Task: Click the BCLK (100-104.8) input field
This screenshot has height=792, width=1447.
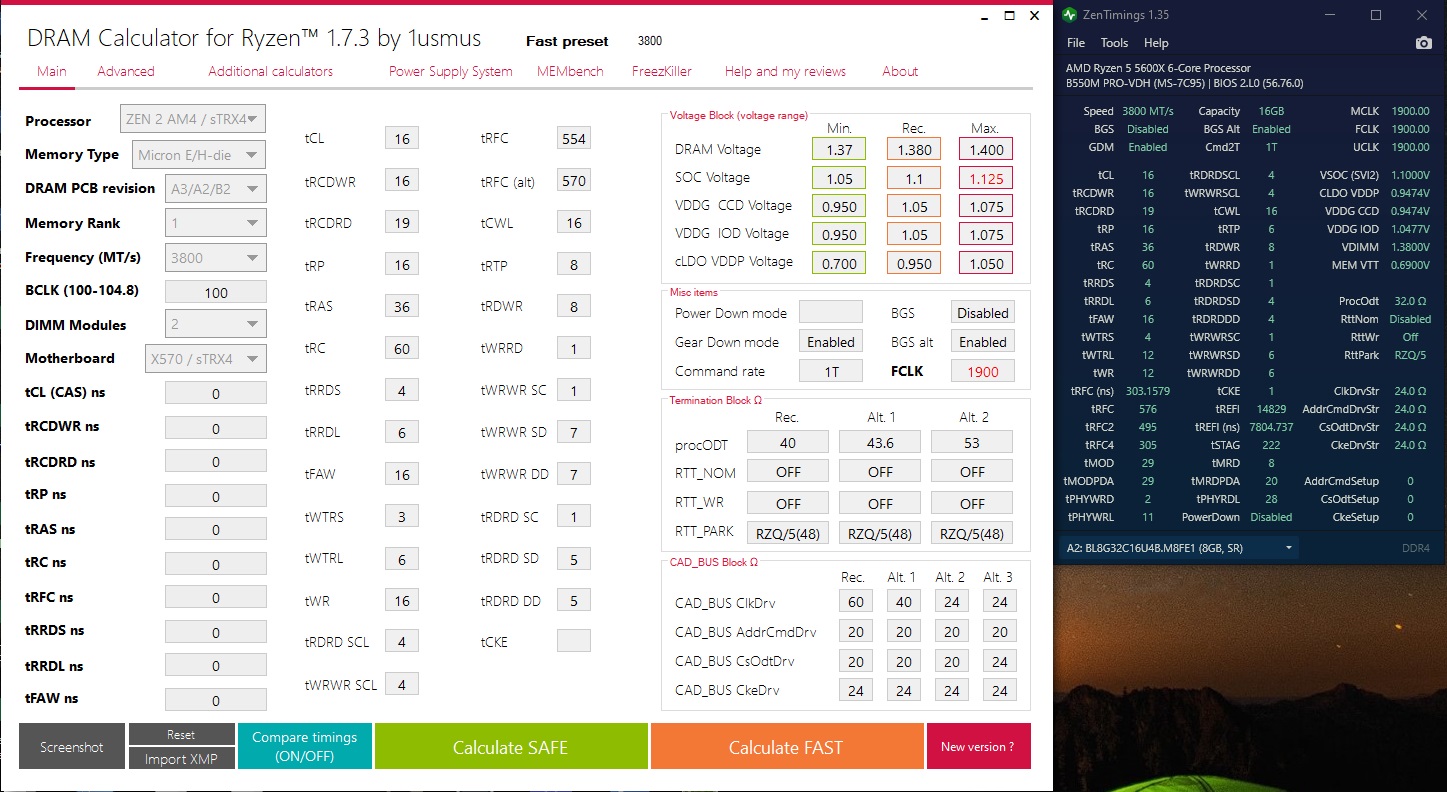Action: [215, 292]
